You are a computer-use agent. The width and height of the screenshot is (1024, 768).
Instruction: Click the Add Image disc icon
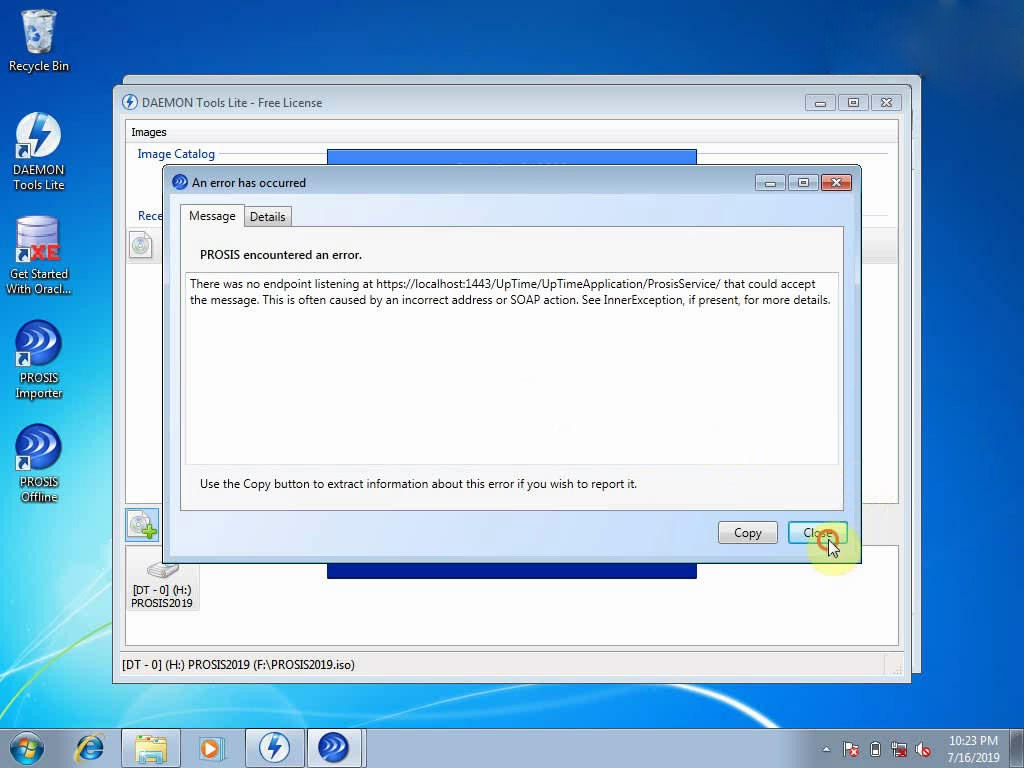point(141,525)
